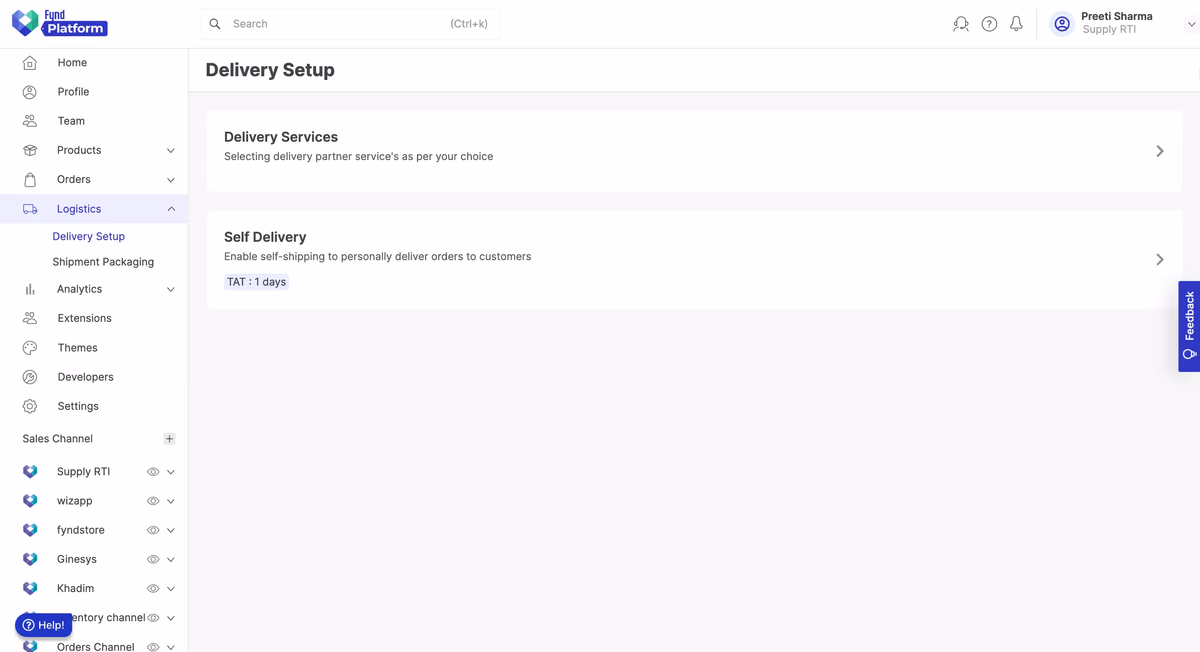Toggle visibility eye for Orders Channel
Viewport: 1200px width, 652px height.
pyautogui.click(x=153, y=647)
